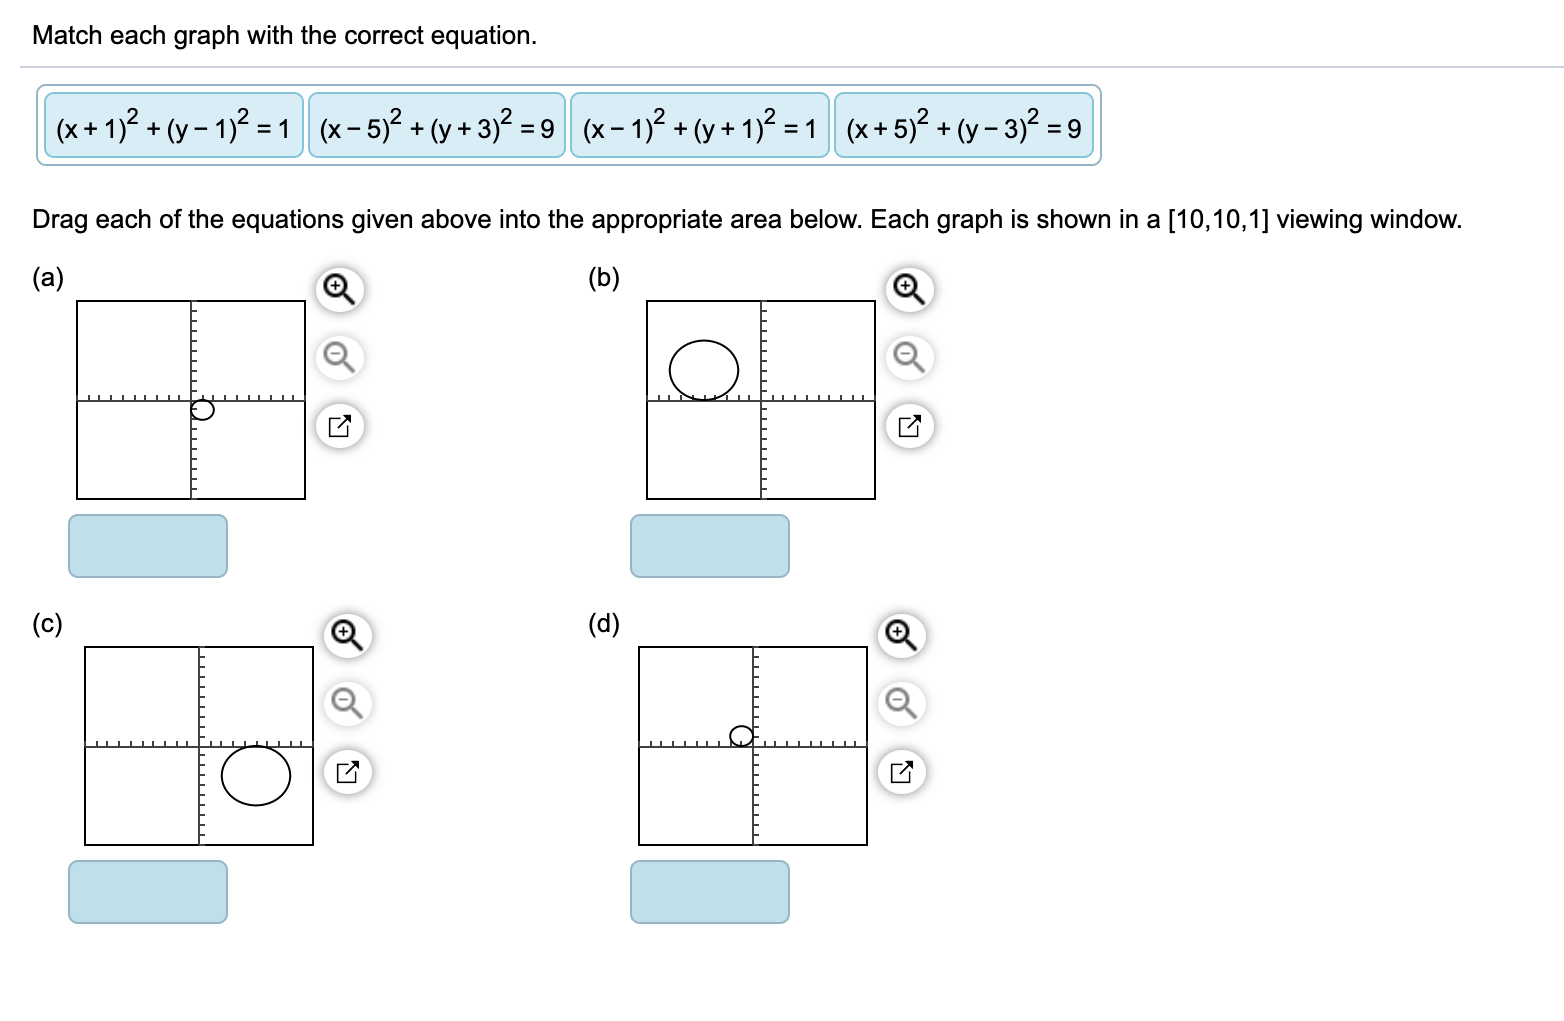The image size is (1564, 1021).
Task: Zoom in on graph (a)
Action: click(x=338, y=288)
